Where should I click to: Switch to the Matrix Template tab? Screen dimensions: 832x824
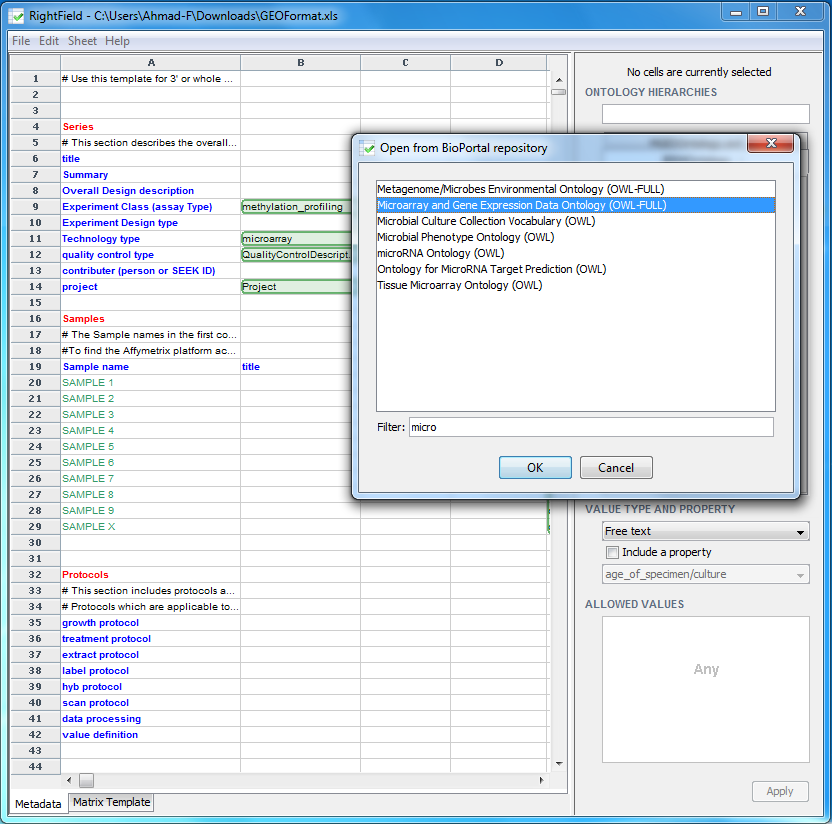(111, 802)
